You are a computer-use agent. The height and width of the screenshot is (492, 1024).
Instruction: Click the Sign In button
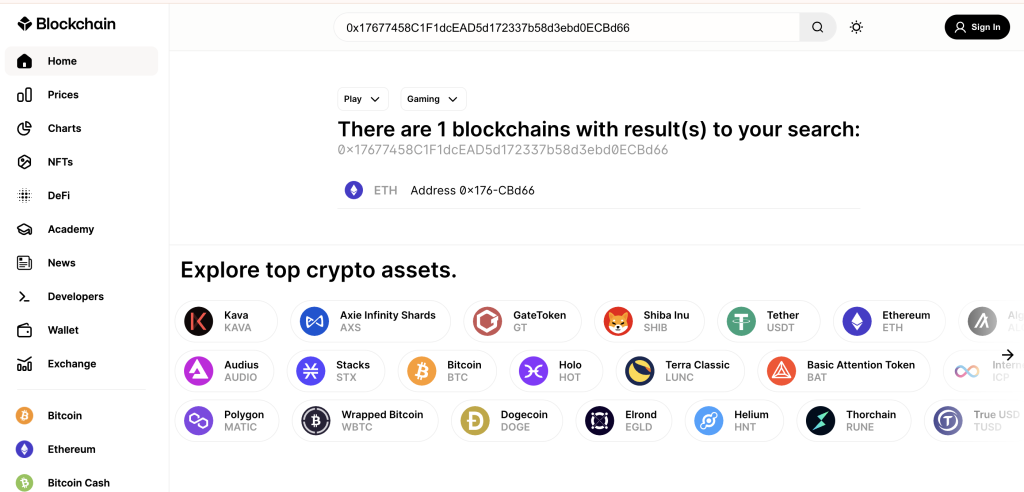click(977, 28)
